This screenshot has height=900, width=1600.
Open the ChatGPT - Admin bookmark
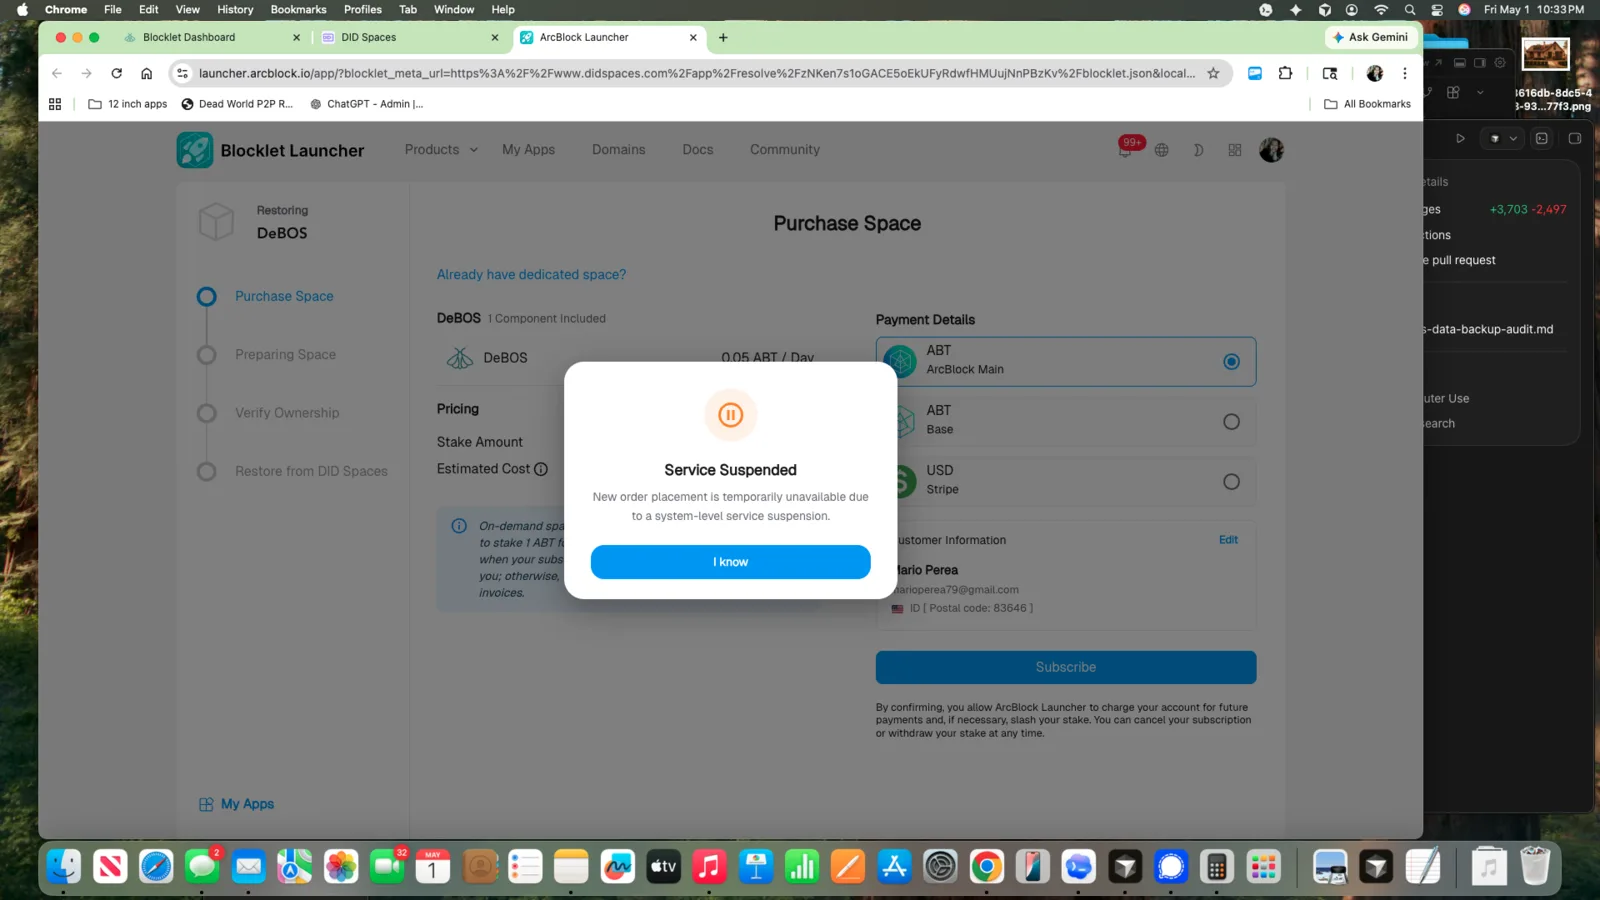coord(367,104)
